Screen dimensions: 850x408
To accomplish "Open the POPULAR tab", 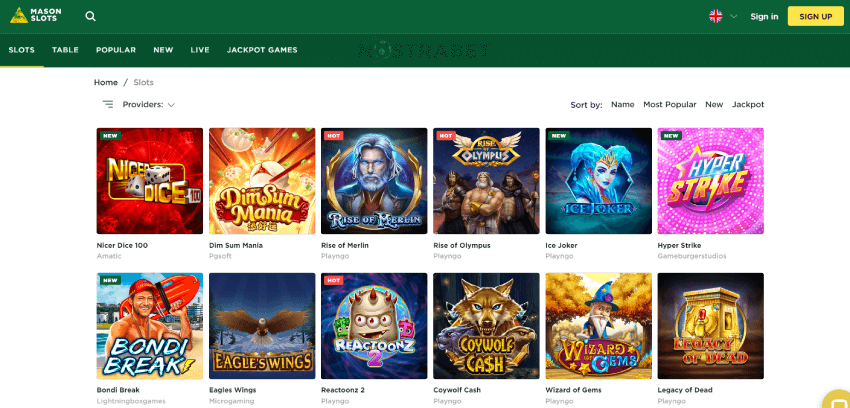I will pyautogui.click(x=116, y=50).
